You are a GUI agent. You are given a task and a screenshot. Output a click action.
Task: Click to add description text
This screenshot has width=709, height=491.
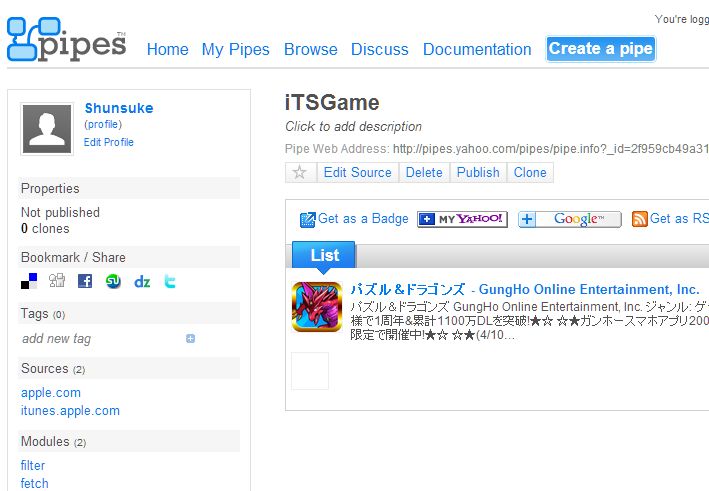(x=353, y=127)
